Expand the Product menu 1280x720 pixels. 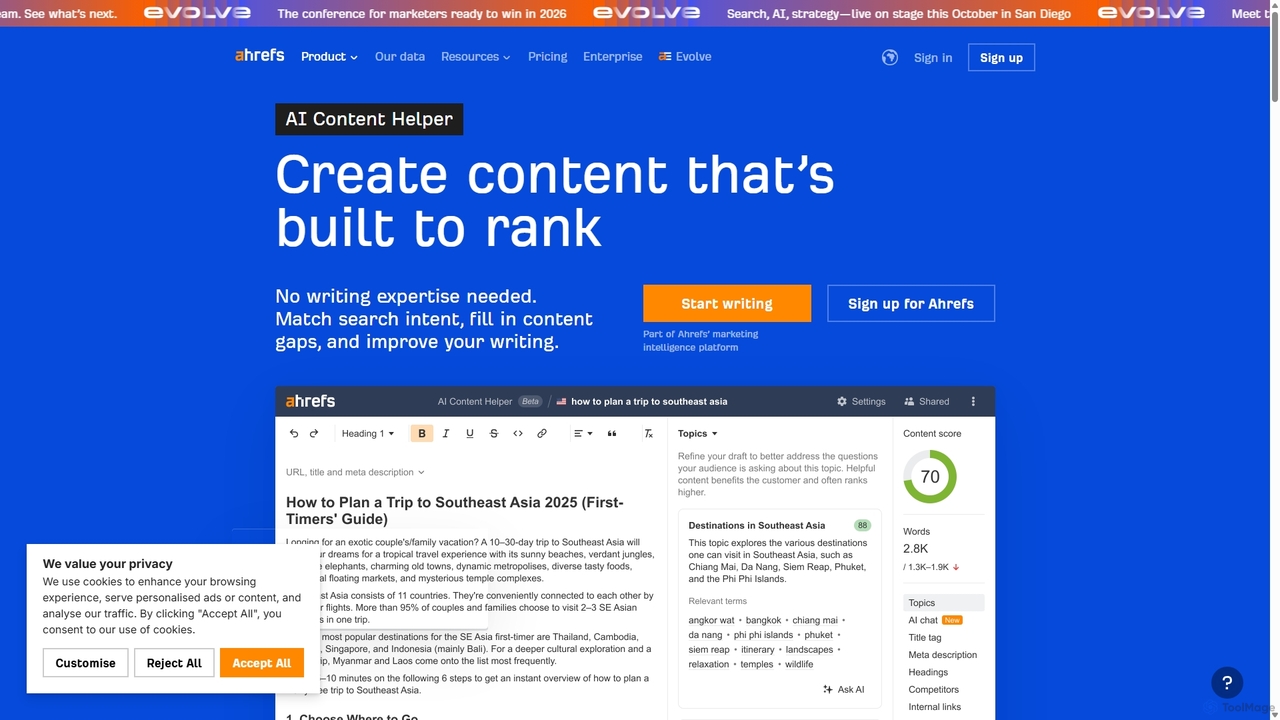point(329,56)
